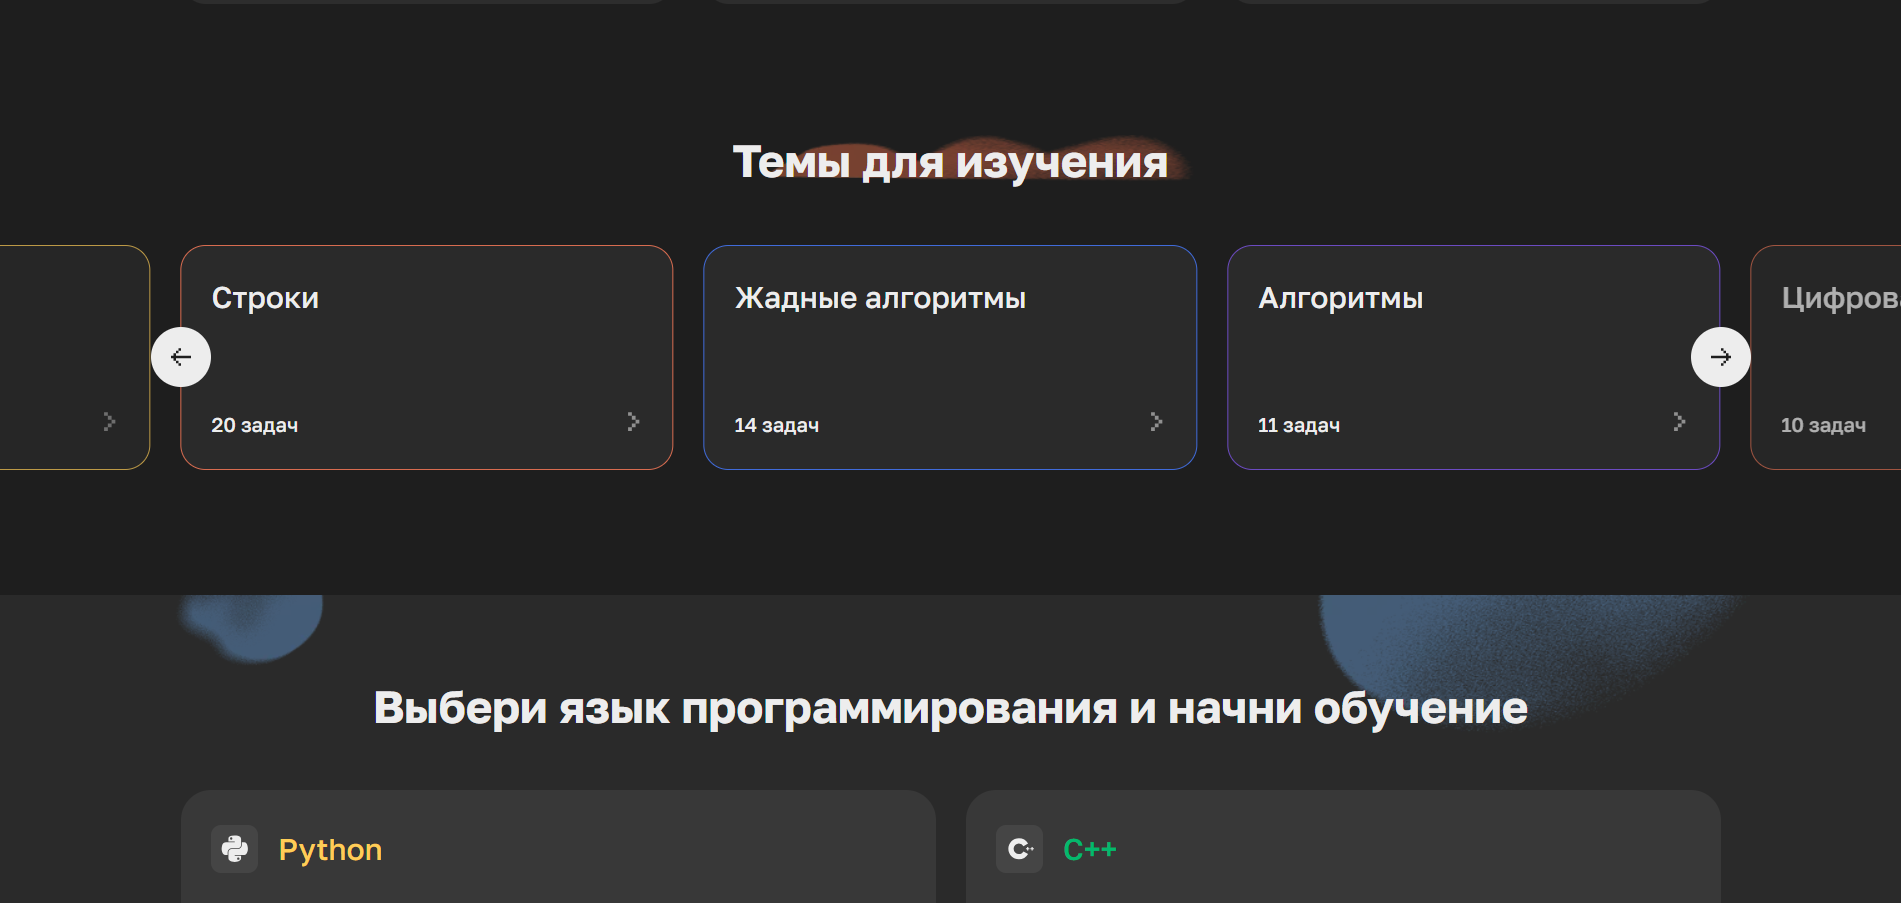Open Жадные алгоритмы via its chevron arrow icon
Screen dimensions: 1901x903
(x=1156, y=422)
